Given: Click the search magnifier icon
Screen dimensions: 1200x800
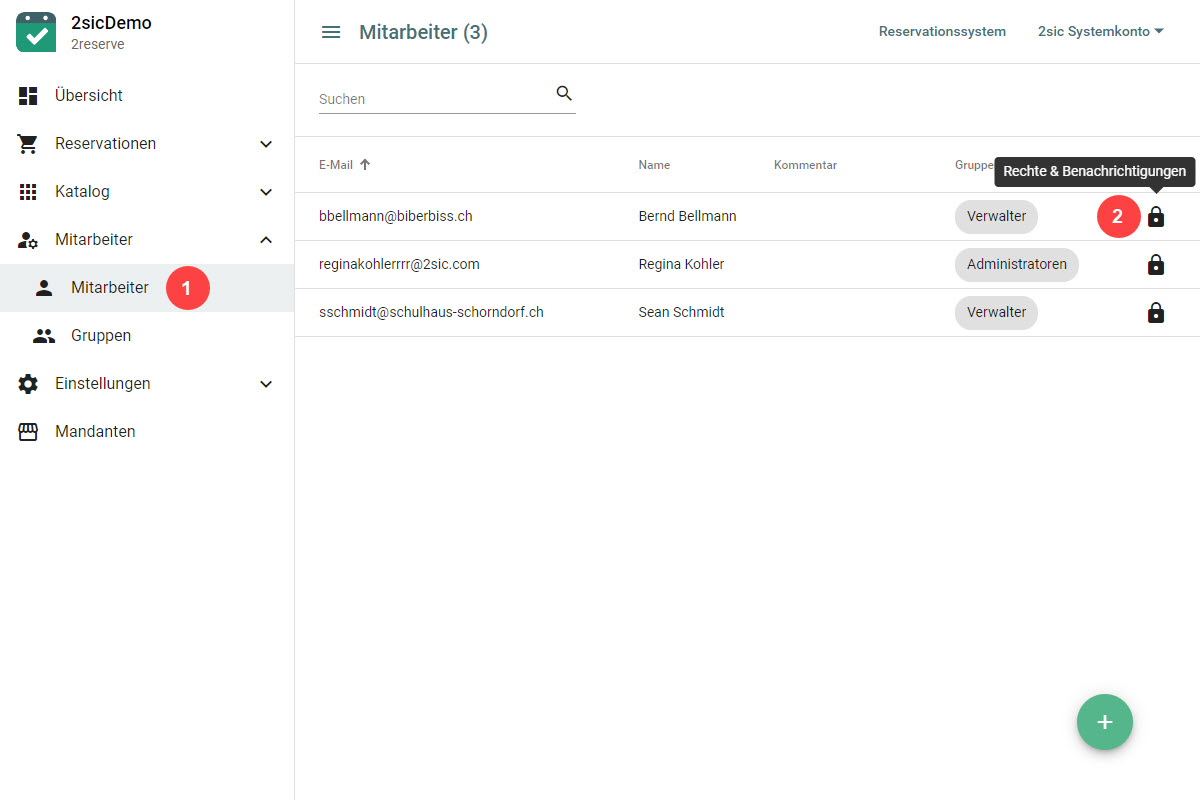Looking at the screenshot, I should [x=564, y=93].
